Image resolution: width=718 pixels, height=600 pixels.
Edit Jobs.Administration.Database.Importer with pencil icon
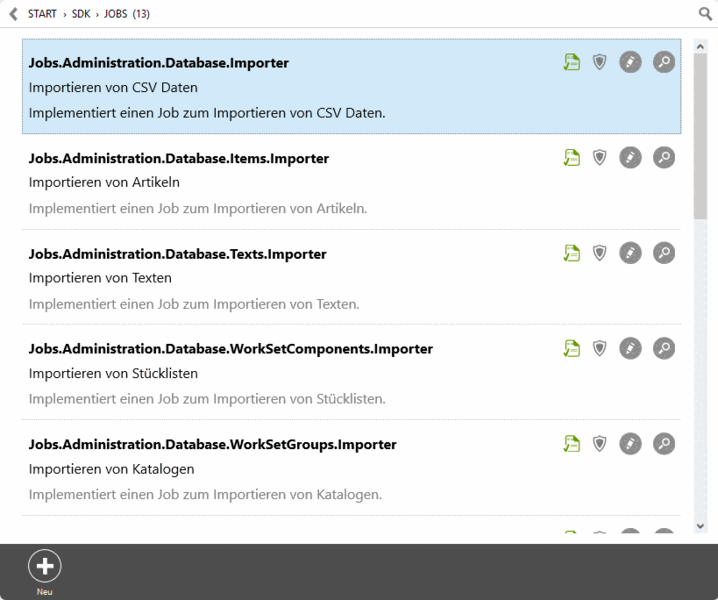point(631,62)
